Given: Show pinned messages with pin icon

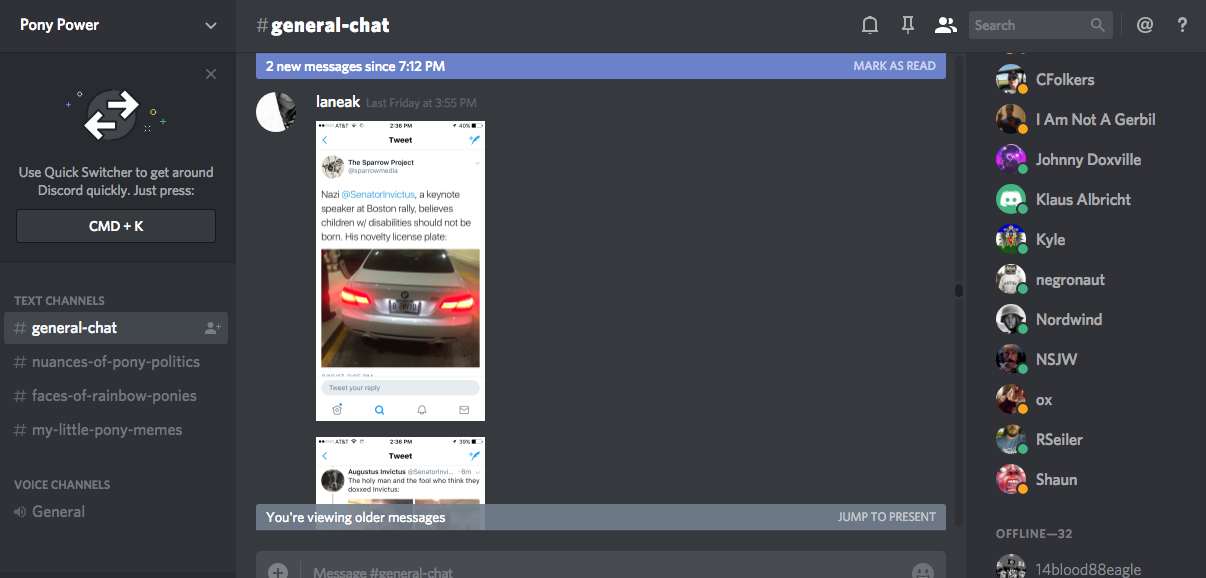Looking at the screenshot, I should (x=908, y=25).
